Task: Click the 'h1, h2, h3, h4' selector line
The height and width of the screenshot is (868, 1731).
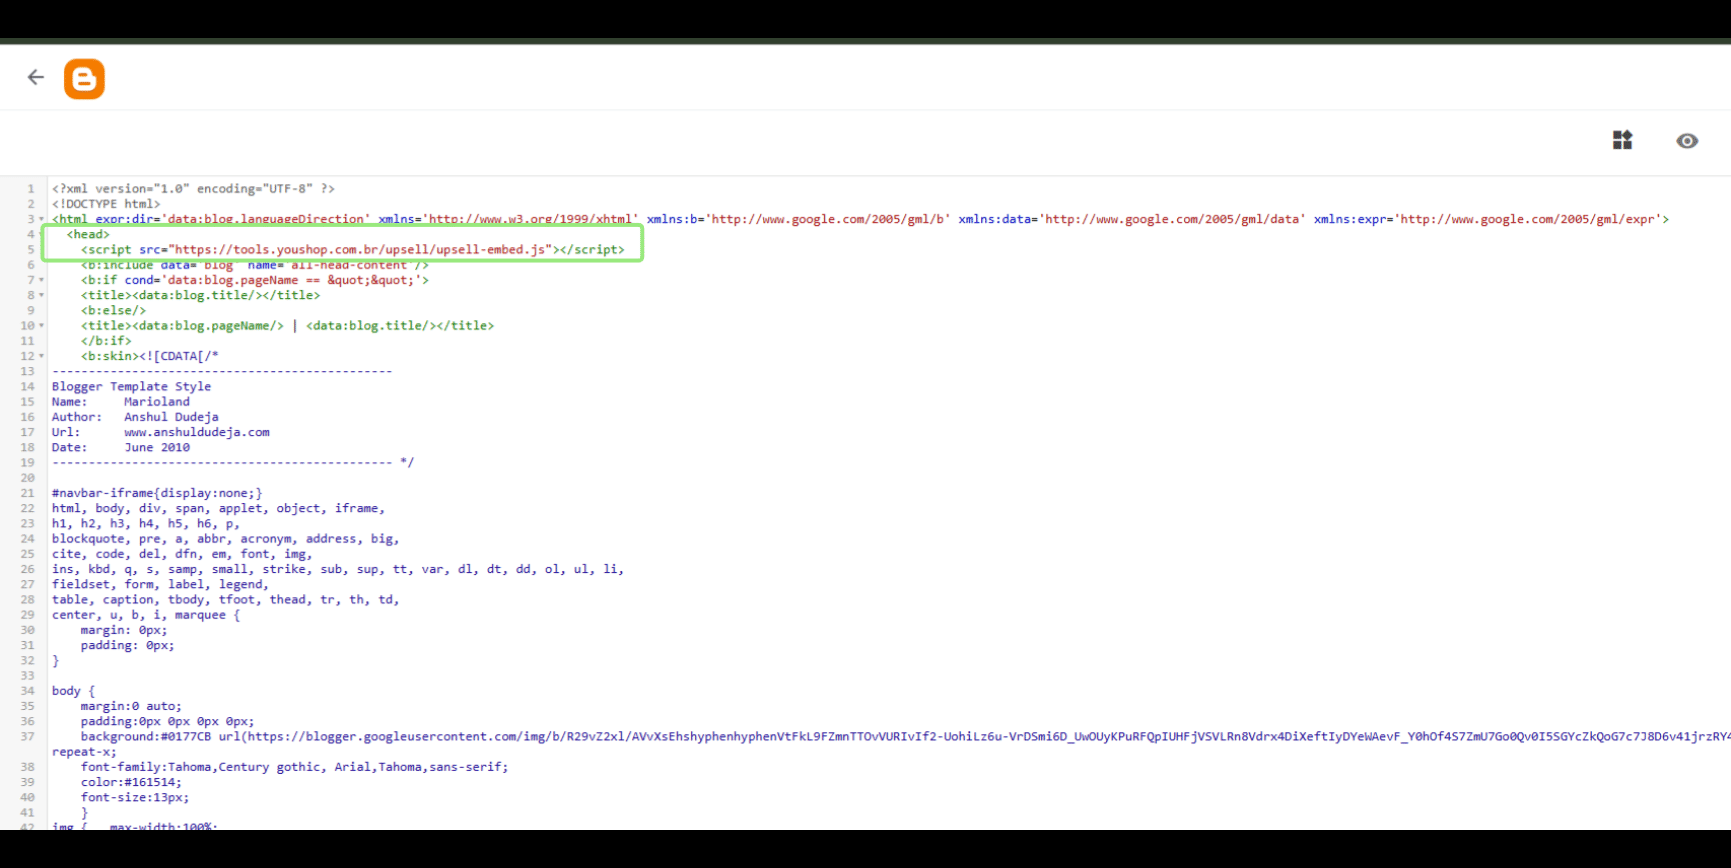Action: click(146, 523)
